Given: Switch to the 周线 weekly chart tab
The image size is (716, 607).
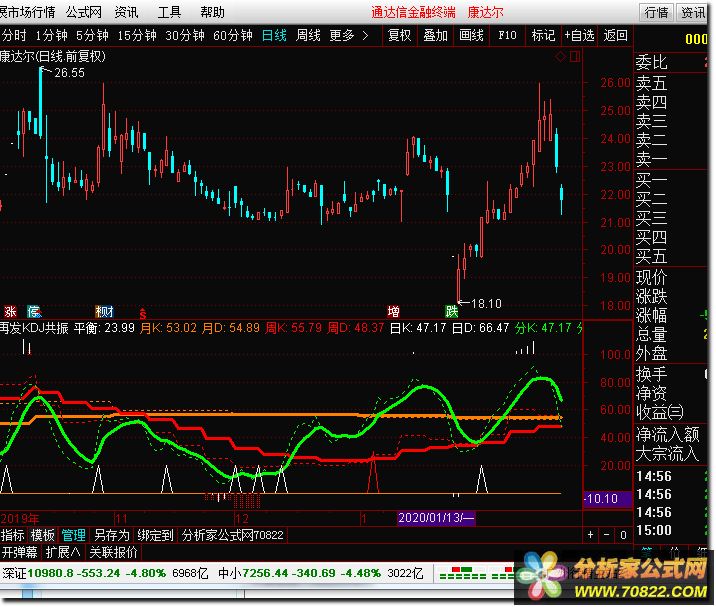Looking at the screenshot, I should click(x=307, y=35).
